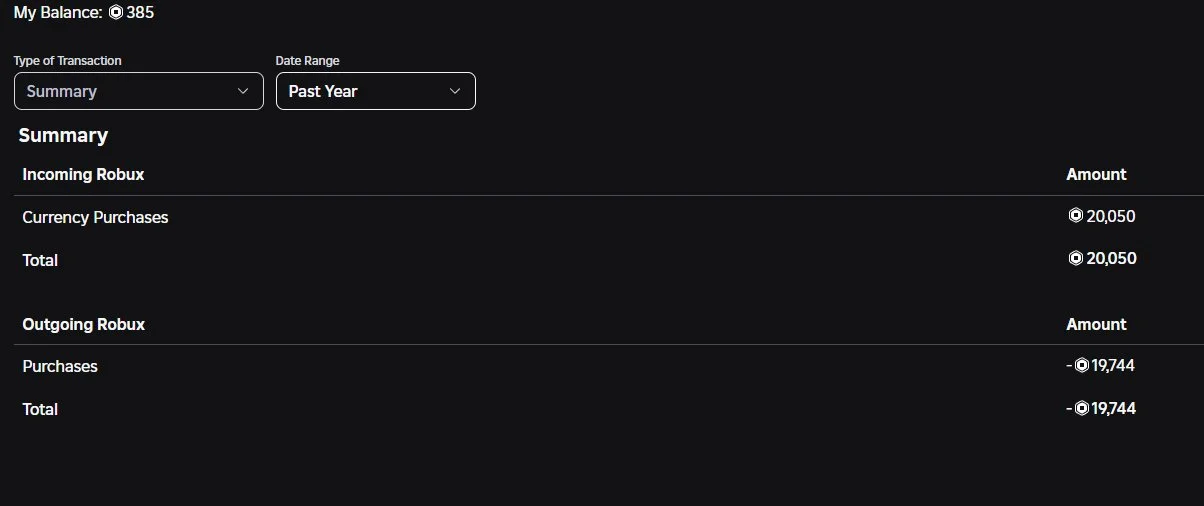Click the Incoming Robux column header

[x=83, y=174]
